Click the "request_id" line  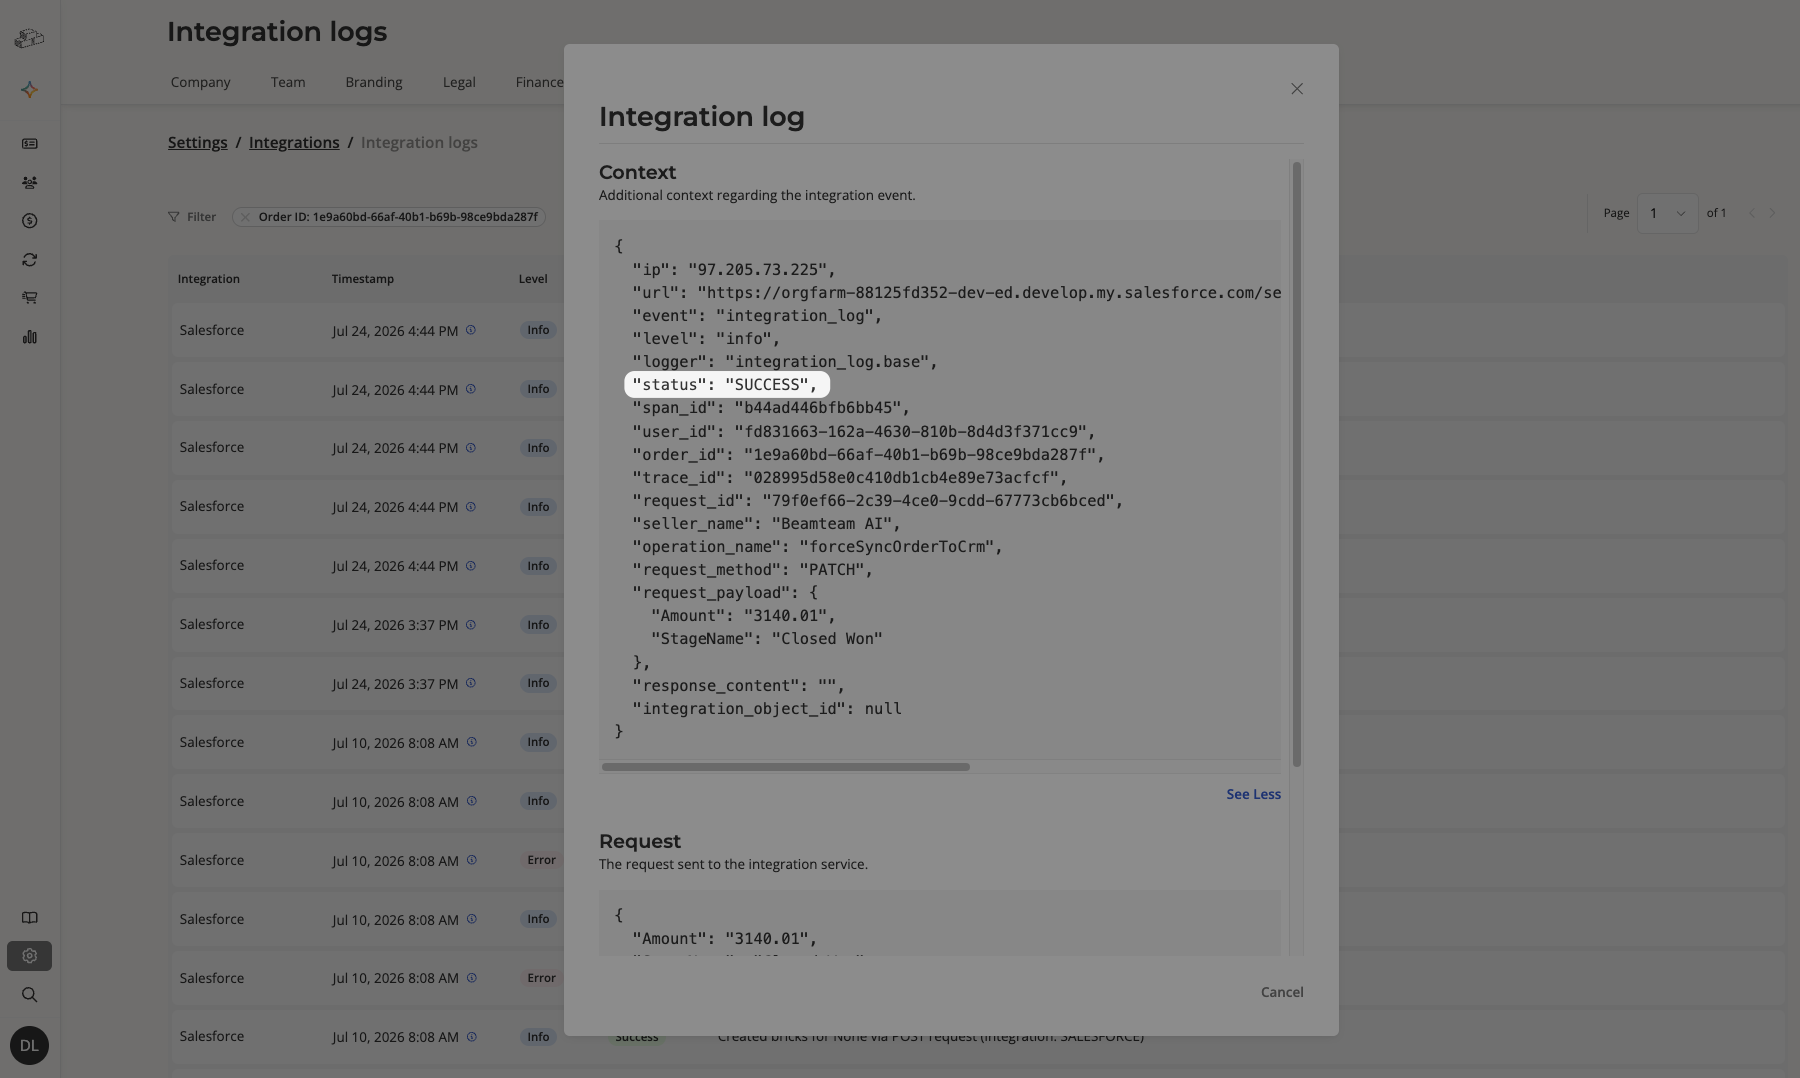click(x=878, y=501)
